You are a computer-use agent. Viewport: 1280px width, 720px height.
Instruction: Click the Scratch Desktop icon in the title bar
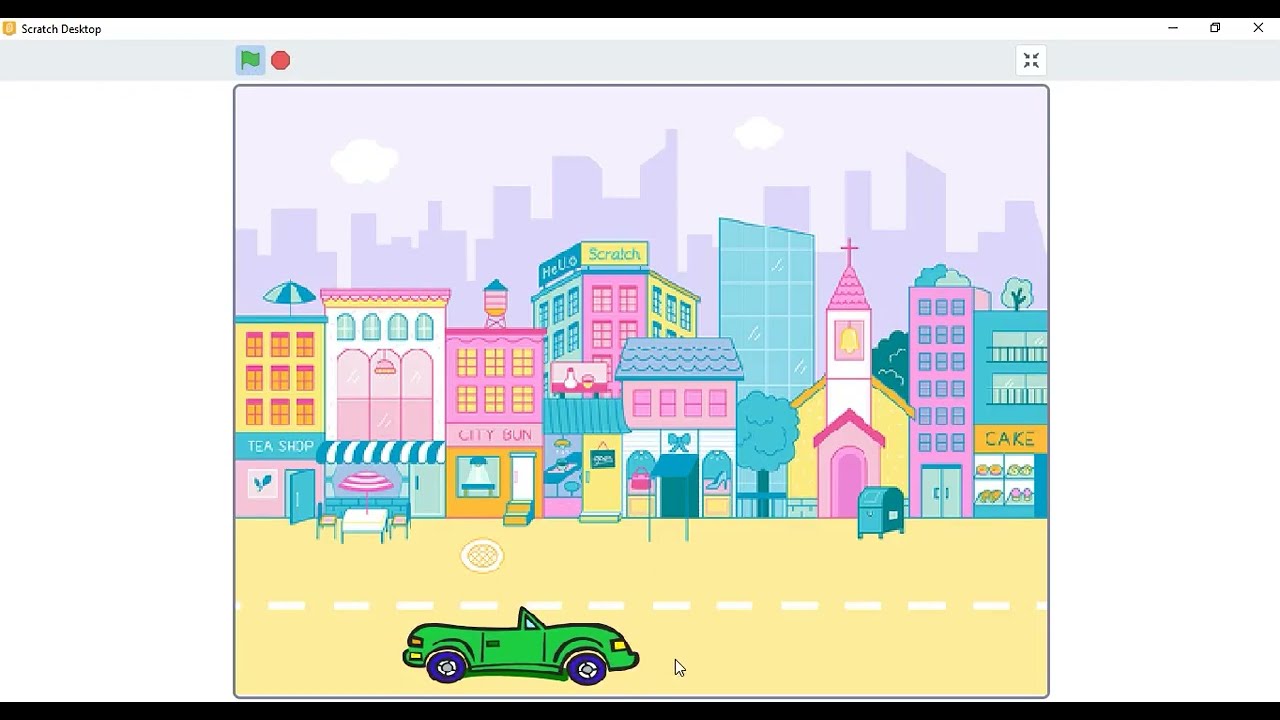pos(10,29)
